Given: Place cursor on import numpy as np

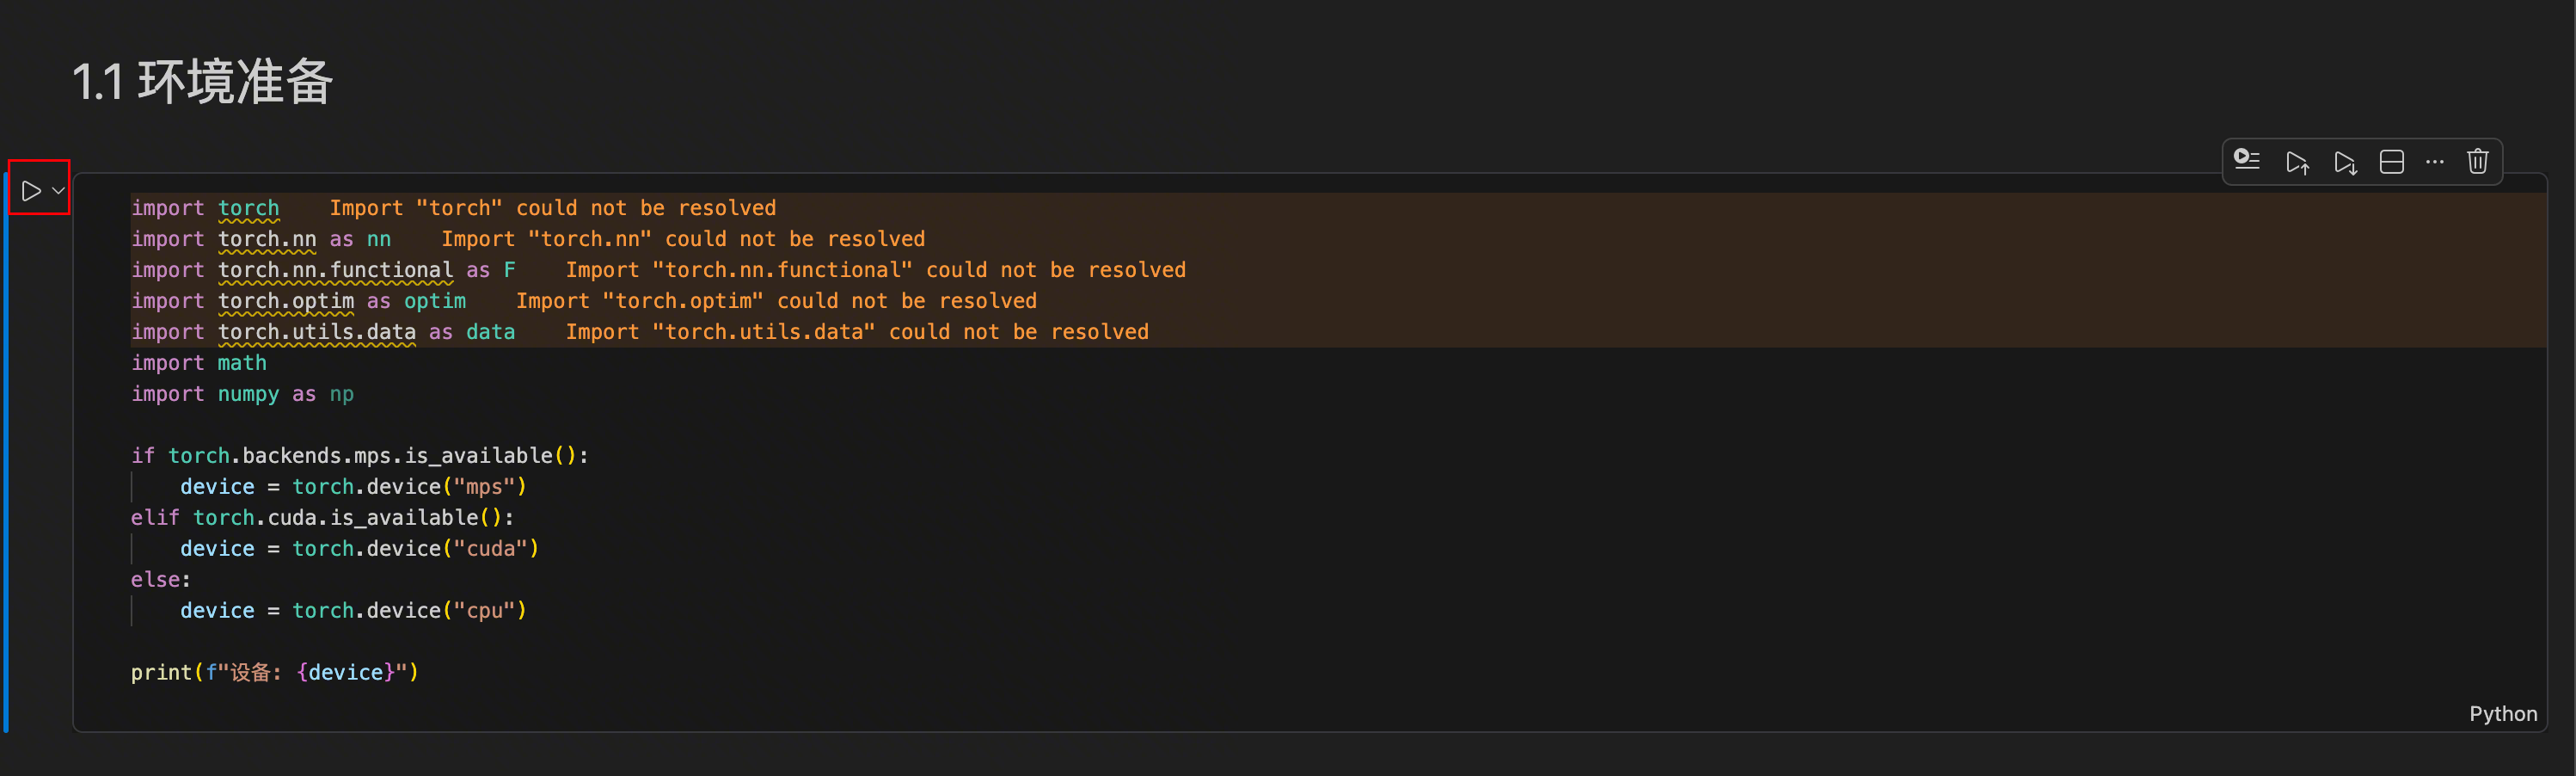Looking at the screenshot, I should click(242, 394).
